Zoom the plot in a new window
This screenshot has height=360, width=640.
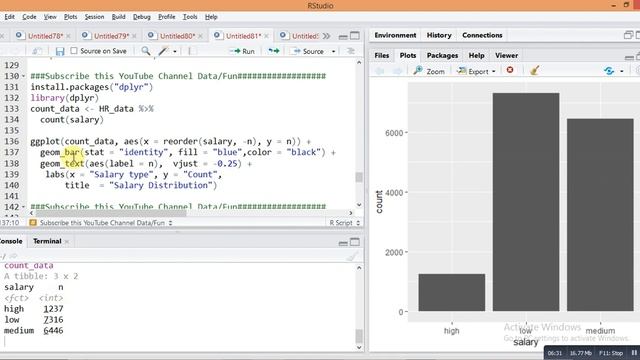coord(429,71)
